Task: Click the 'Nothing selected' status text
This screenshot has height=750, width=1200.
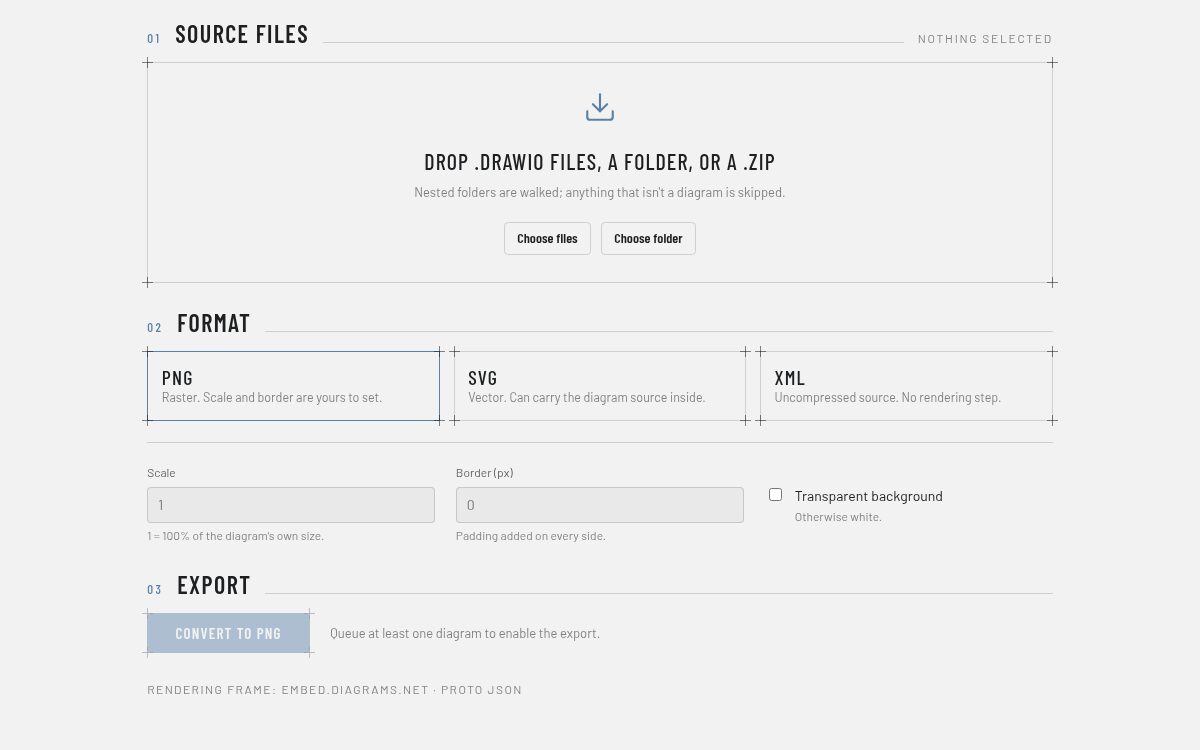Action: (985, 39)
